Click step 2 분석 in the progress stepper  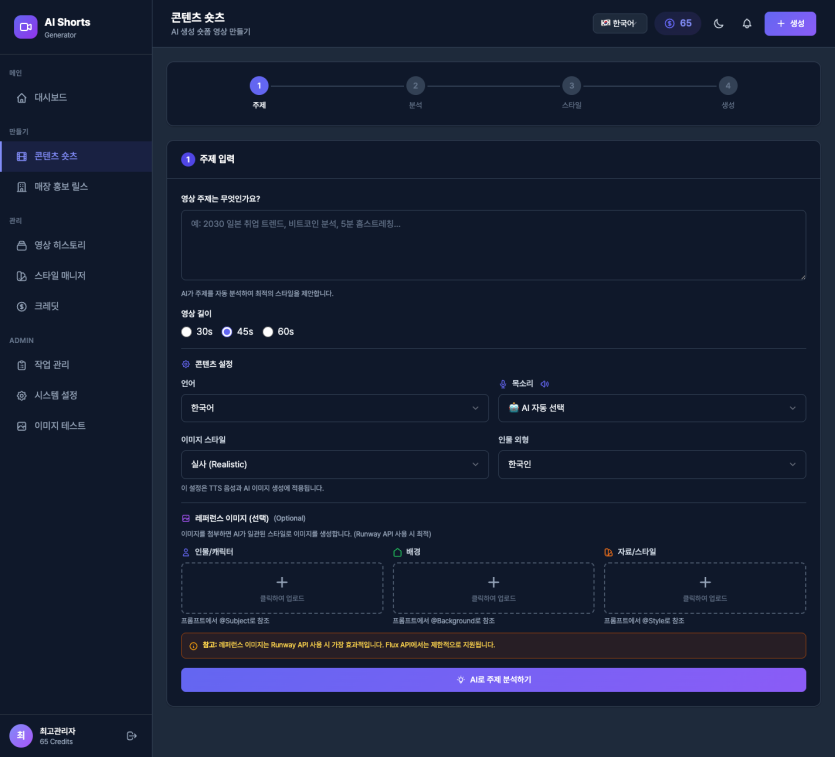415,86
